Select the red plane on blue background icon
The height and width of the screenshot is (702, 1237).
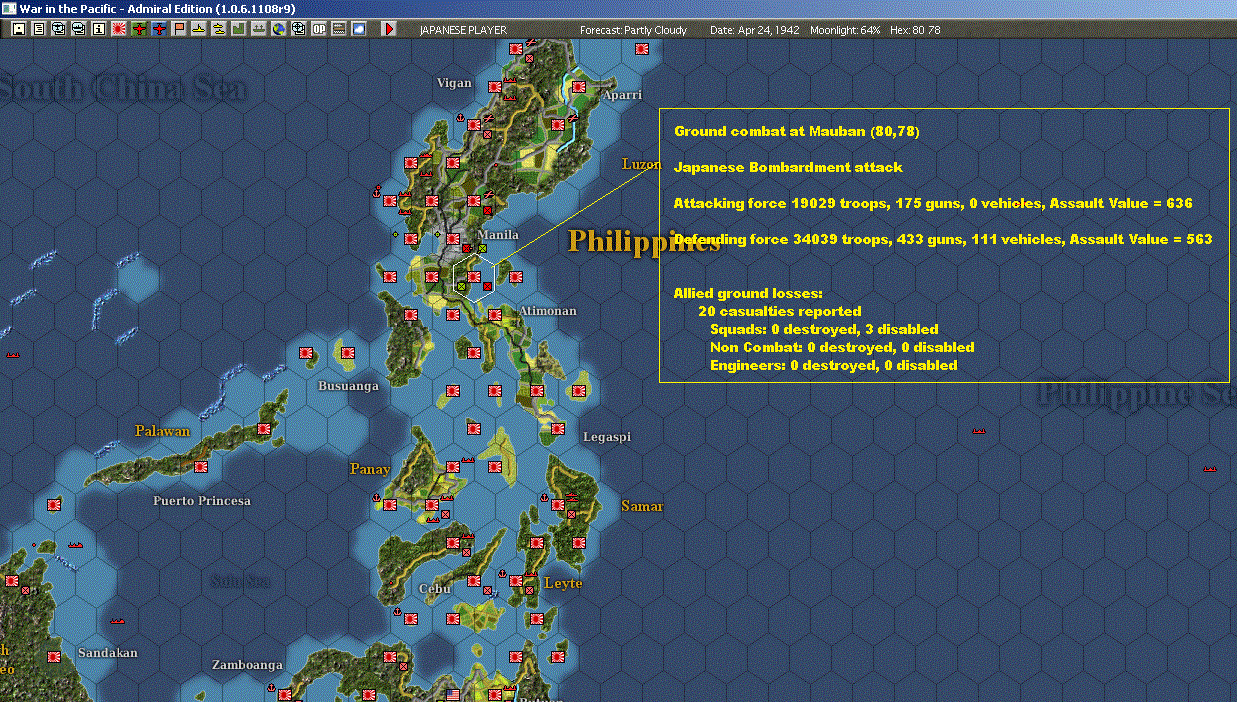click(x=159, y=29)
